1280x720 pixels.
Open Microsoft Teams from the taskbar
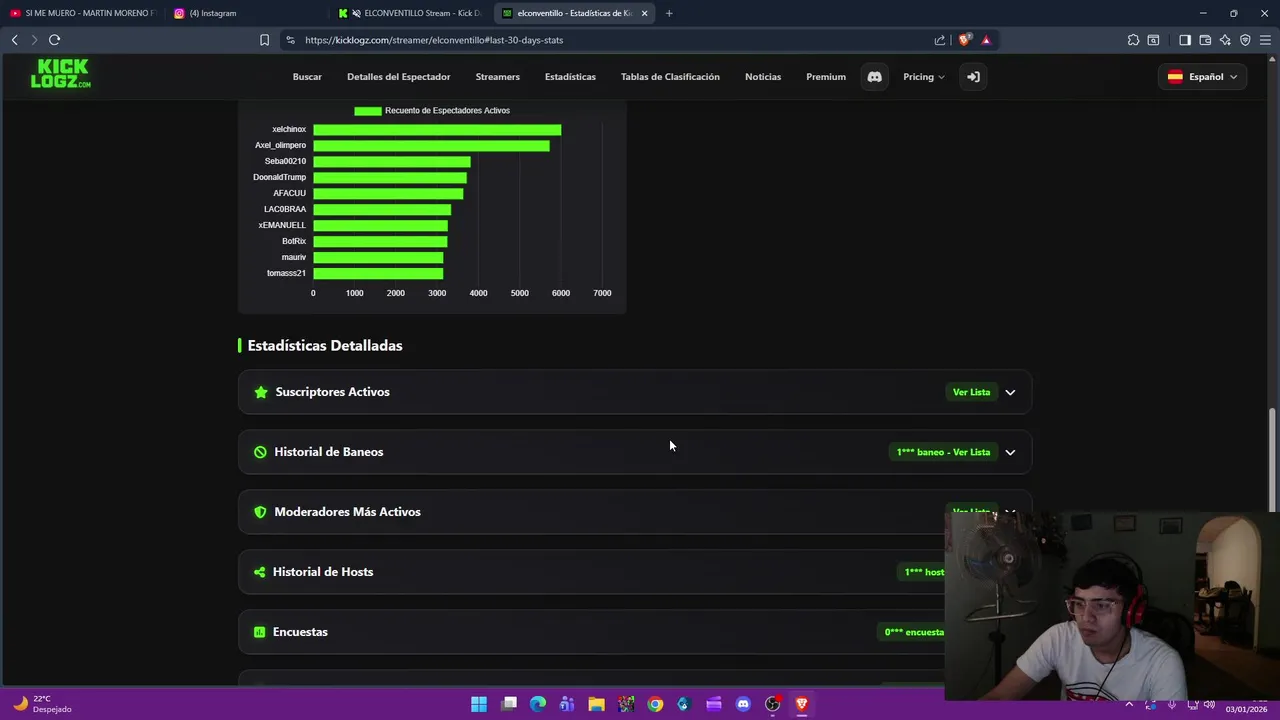point(567,704)
